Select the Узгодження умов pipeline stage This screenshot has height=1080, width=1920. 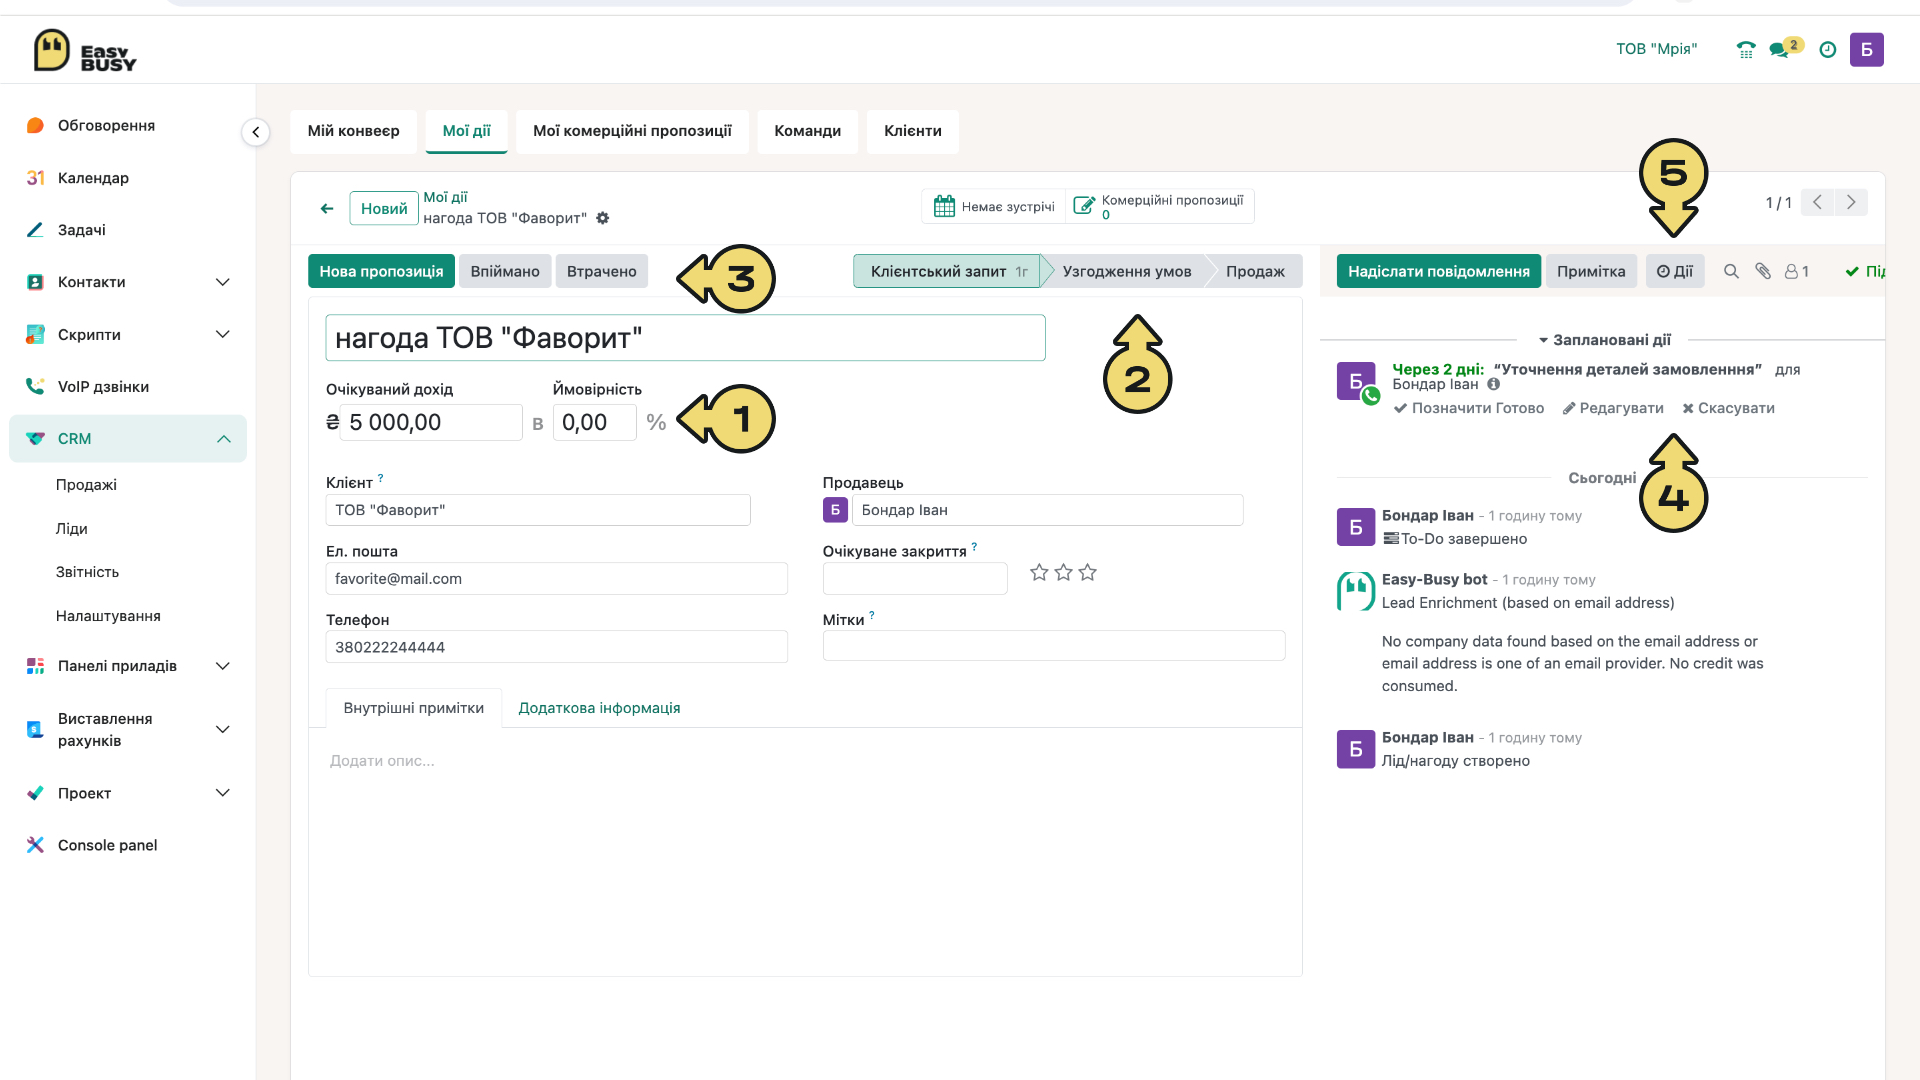tap(1126, 271)
